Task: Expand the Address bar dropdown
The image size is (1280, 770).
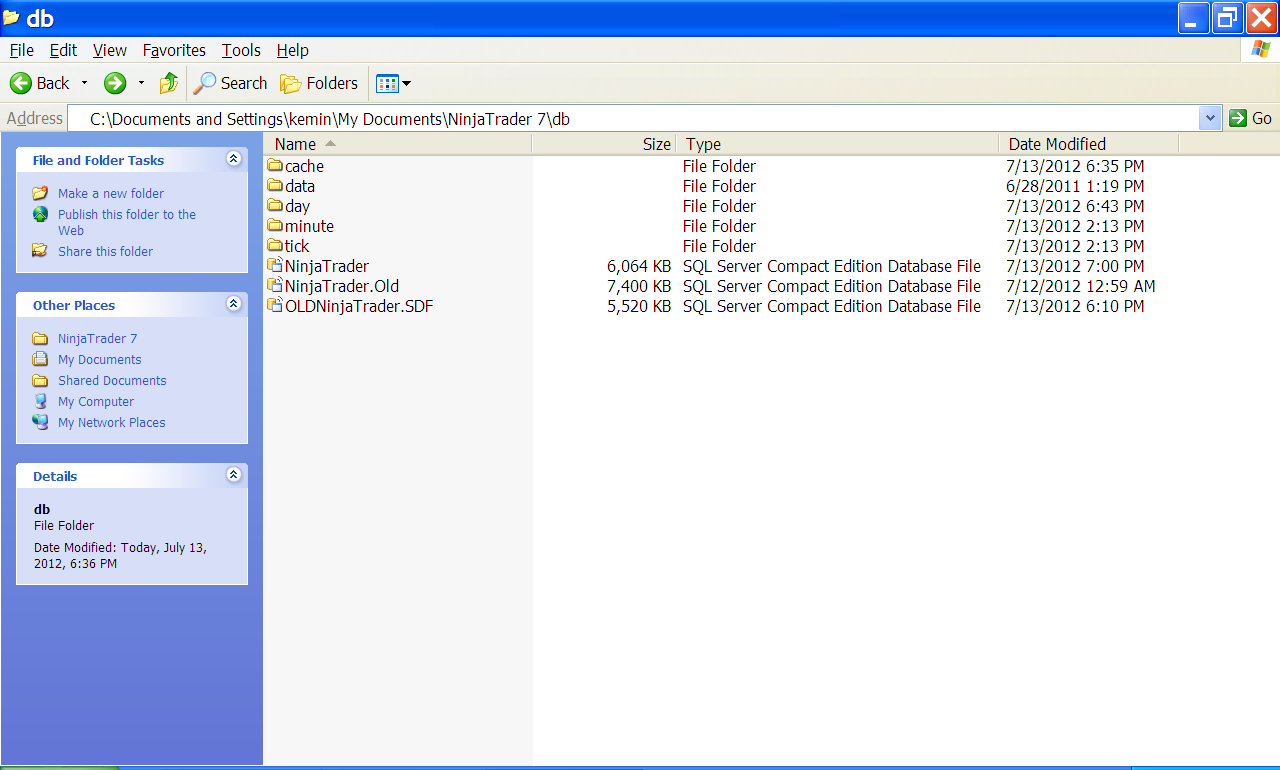Action: (1211, 118)
